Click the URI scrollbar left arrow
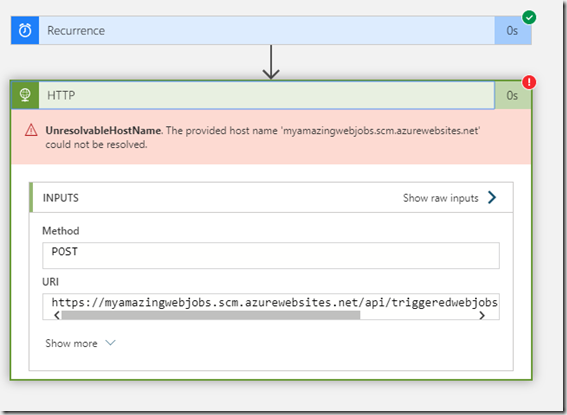Screen dimensions: 567x415 (x=57, y=315)
